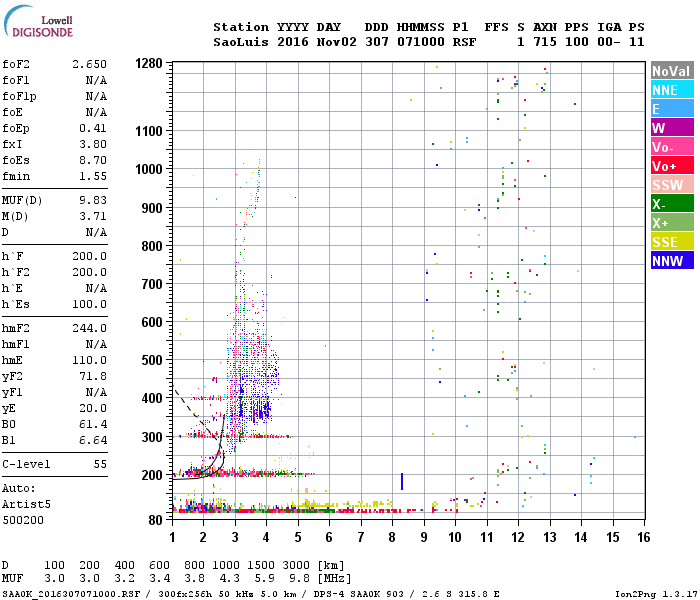Click the 80 km height axis label
Image resolution: width=700 pixels, height=600 pixels.
coord(155,520)
